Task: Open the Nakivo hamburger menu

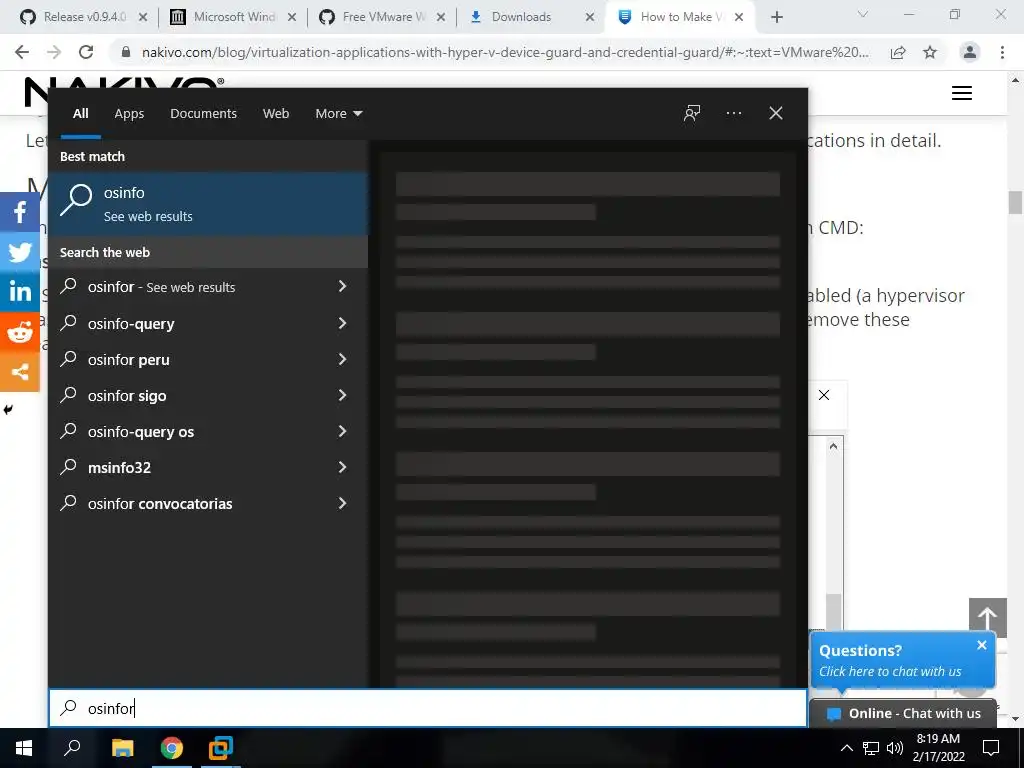Action: (961, 93)
